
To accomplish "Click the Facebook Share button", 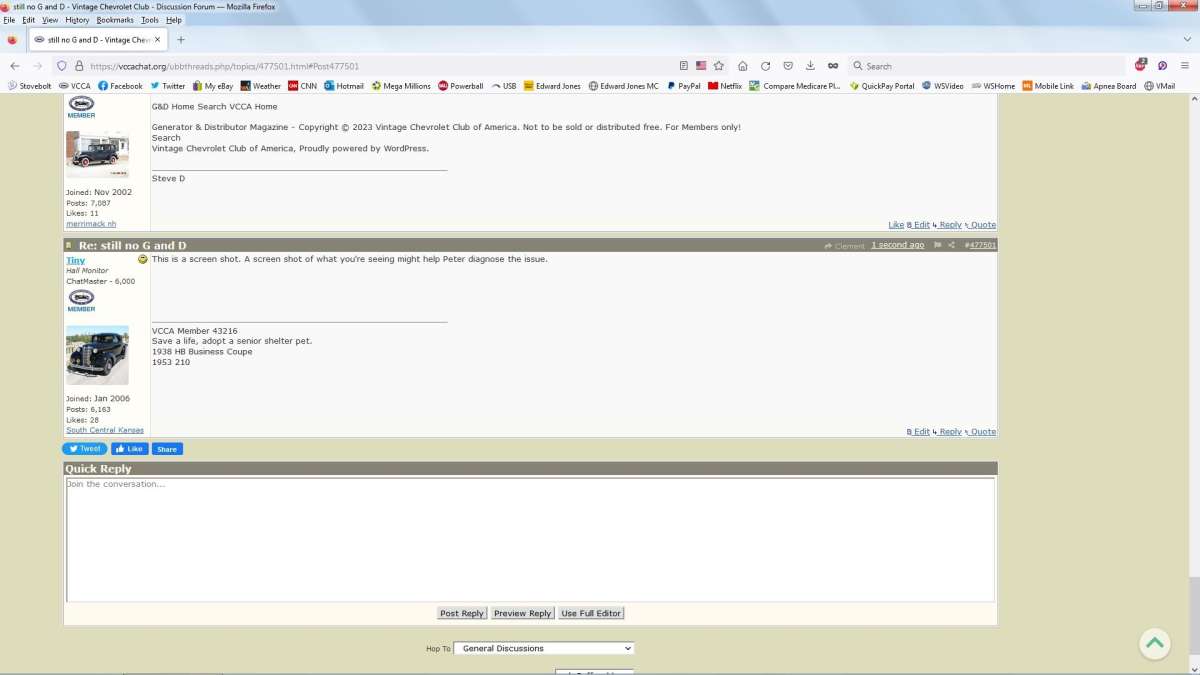I will [167, 449].
